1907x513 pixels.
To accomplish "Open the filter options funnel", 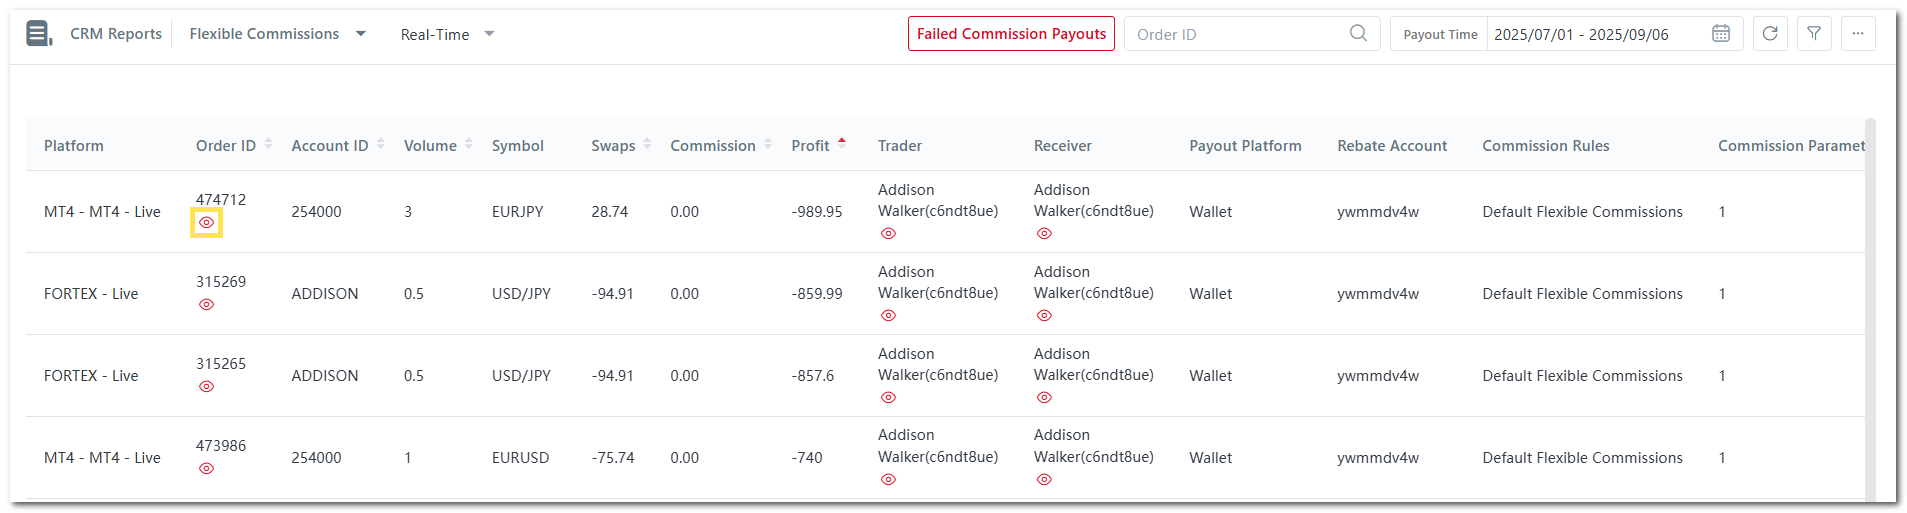I will click(1814, 34).
